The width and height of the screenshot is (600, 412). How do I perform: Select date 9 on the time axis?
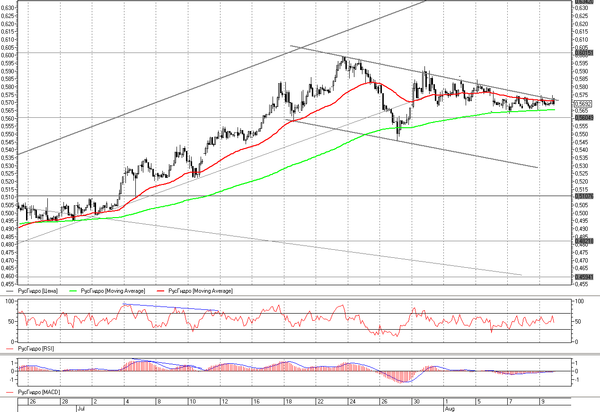543,402
